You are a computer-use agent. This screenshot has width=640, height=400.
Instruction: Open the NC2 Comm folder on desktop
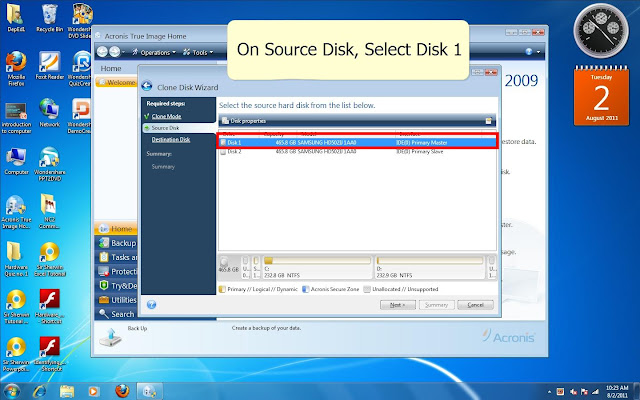(x=50, y=211)
